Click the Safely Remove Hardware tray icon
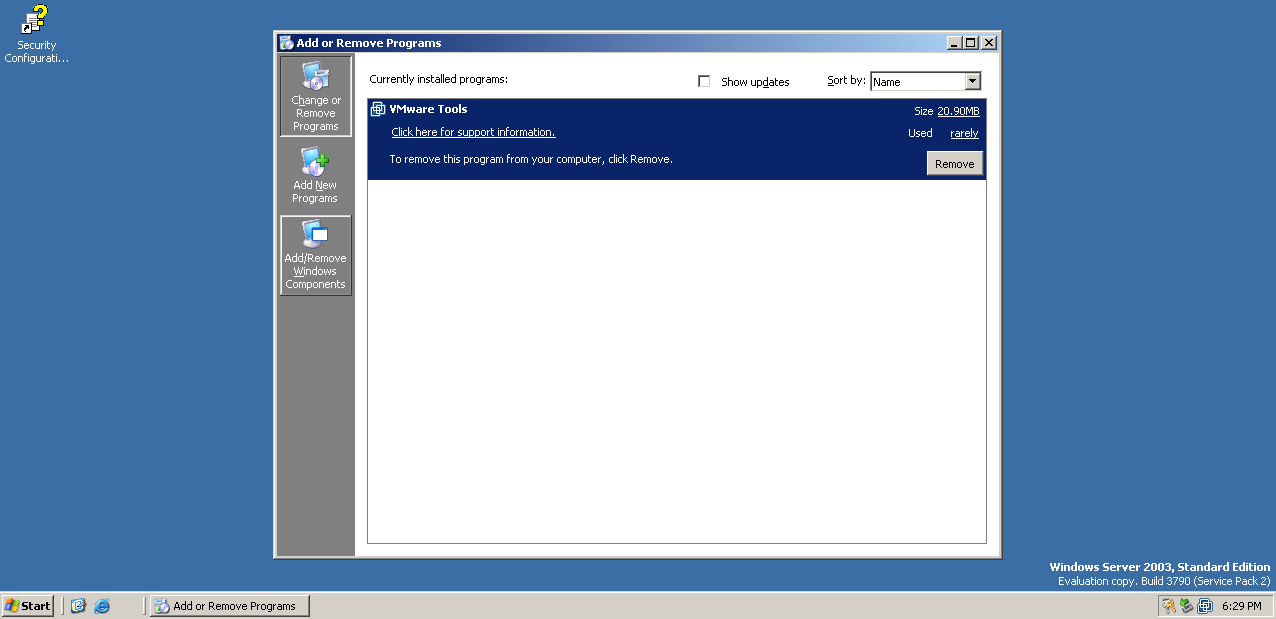The image size is (1276, 619). click(x=1187, y=606)
